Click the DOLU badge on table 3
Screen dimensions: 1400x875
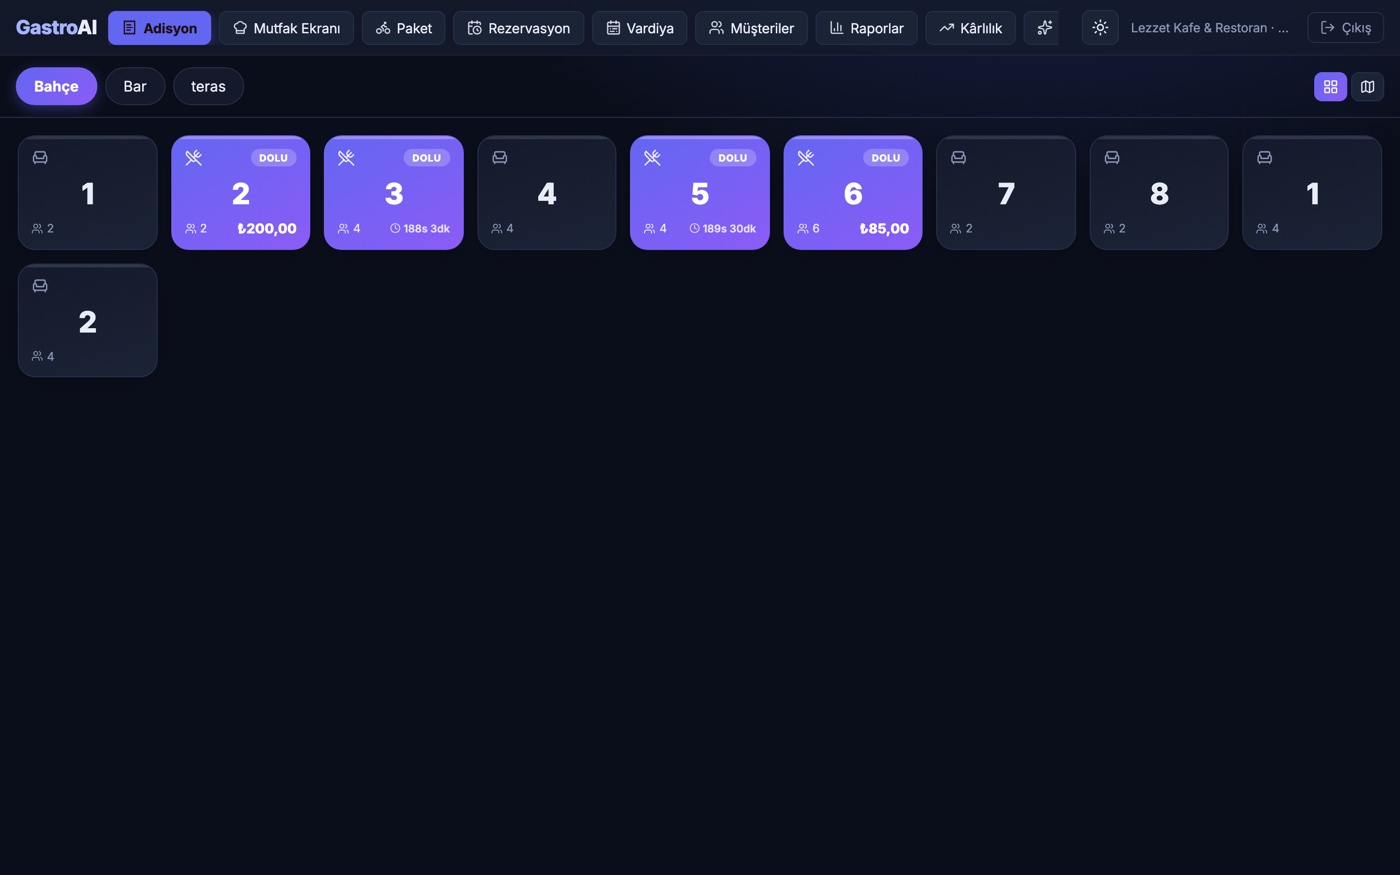point(426,158)
